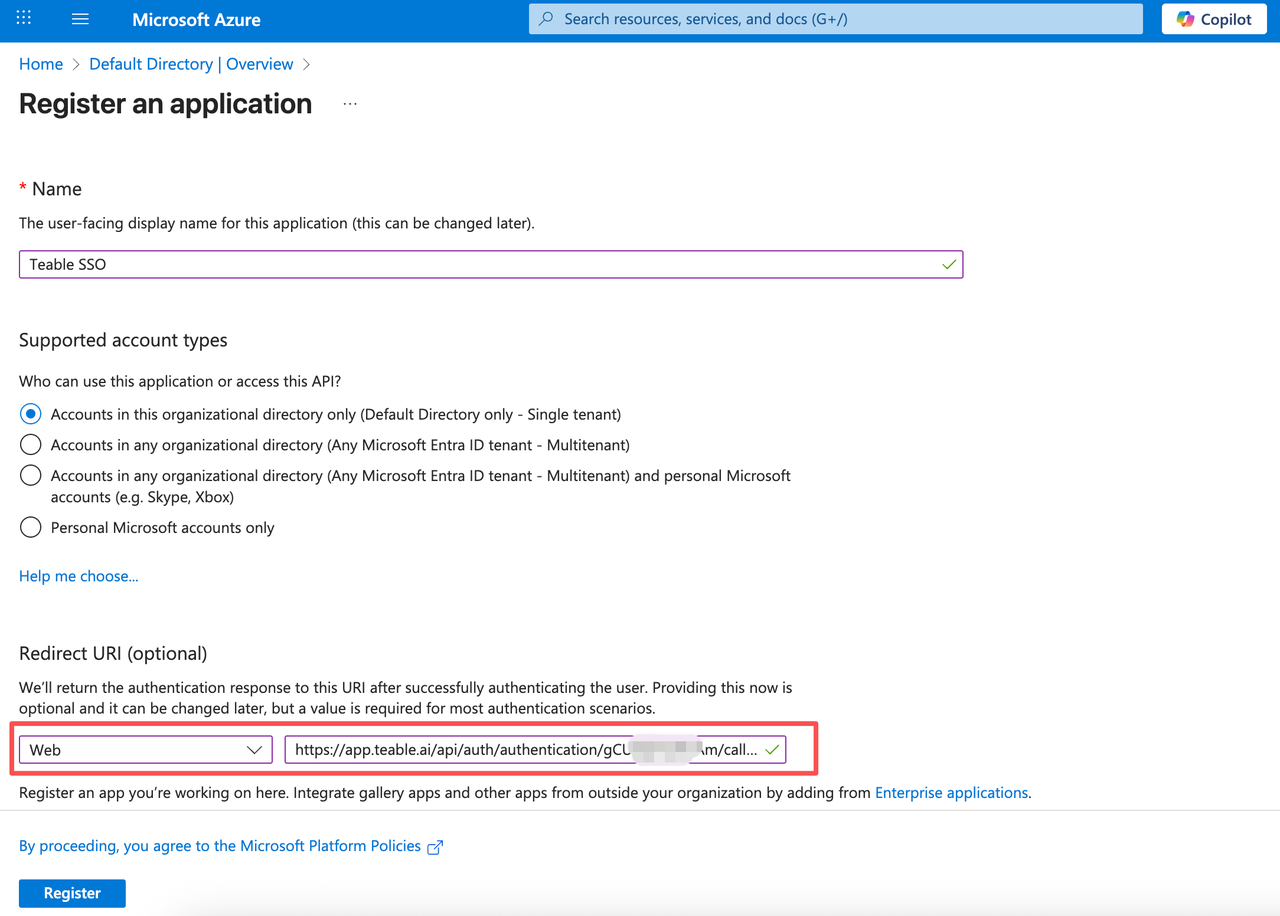
Task: Click external link icon after Platform Policies
Action: click(435, 847)
